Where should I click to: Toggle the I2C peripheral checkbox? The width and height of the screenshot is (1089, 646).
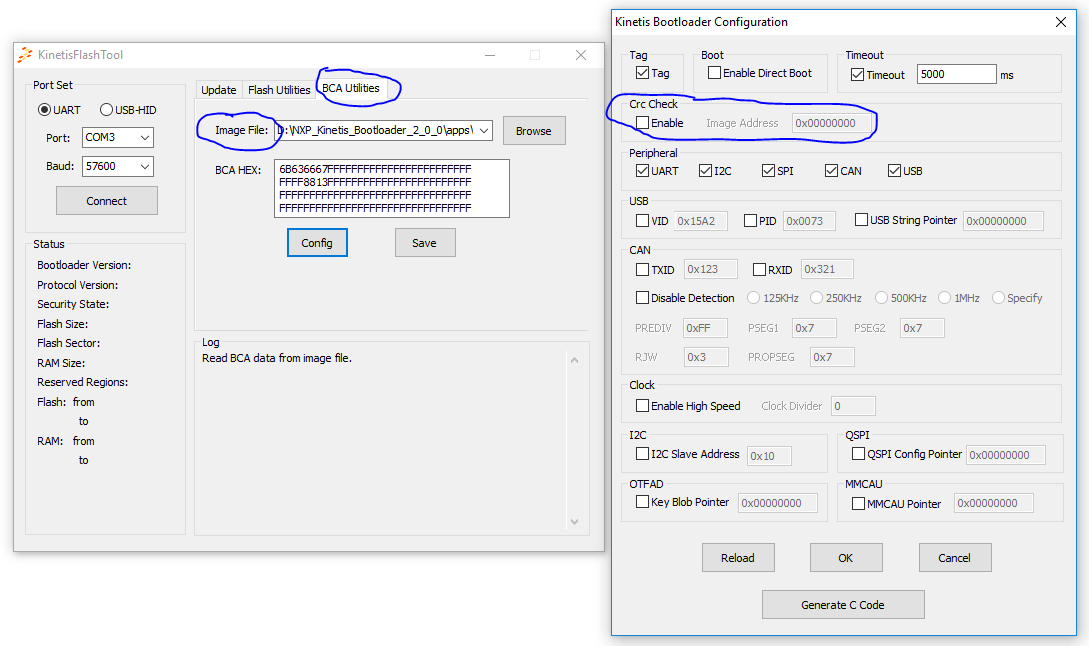[x=706, y=171]
